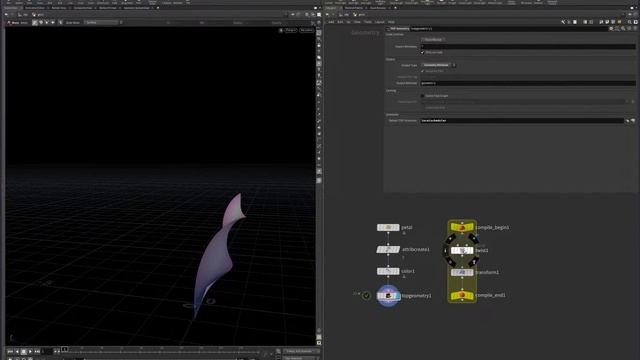Click green cook checkmark beside topgeometry1

point(366,296)
